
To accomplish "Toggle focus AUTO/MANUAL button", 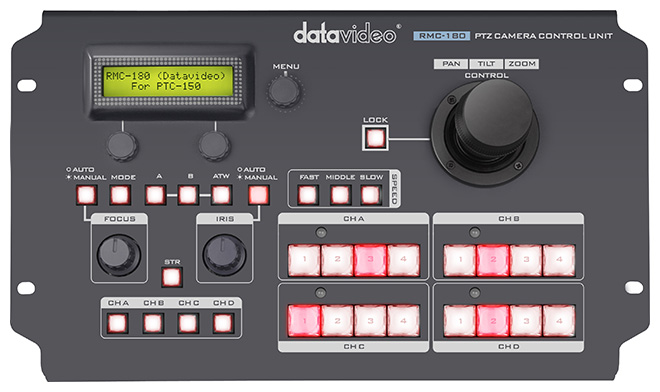I will click(86, 195).
